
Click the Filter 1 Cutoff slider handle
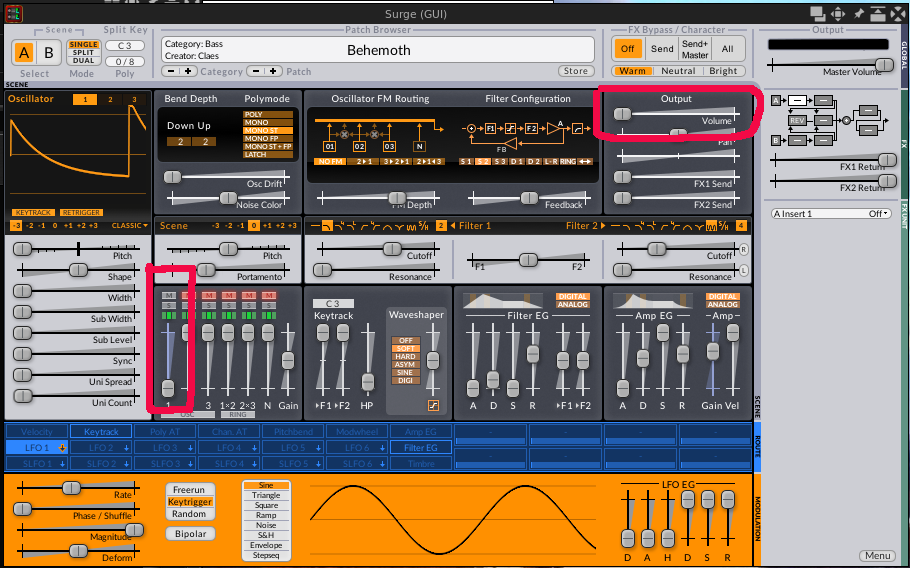[x=392, y=249]
